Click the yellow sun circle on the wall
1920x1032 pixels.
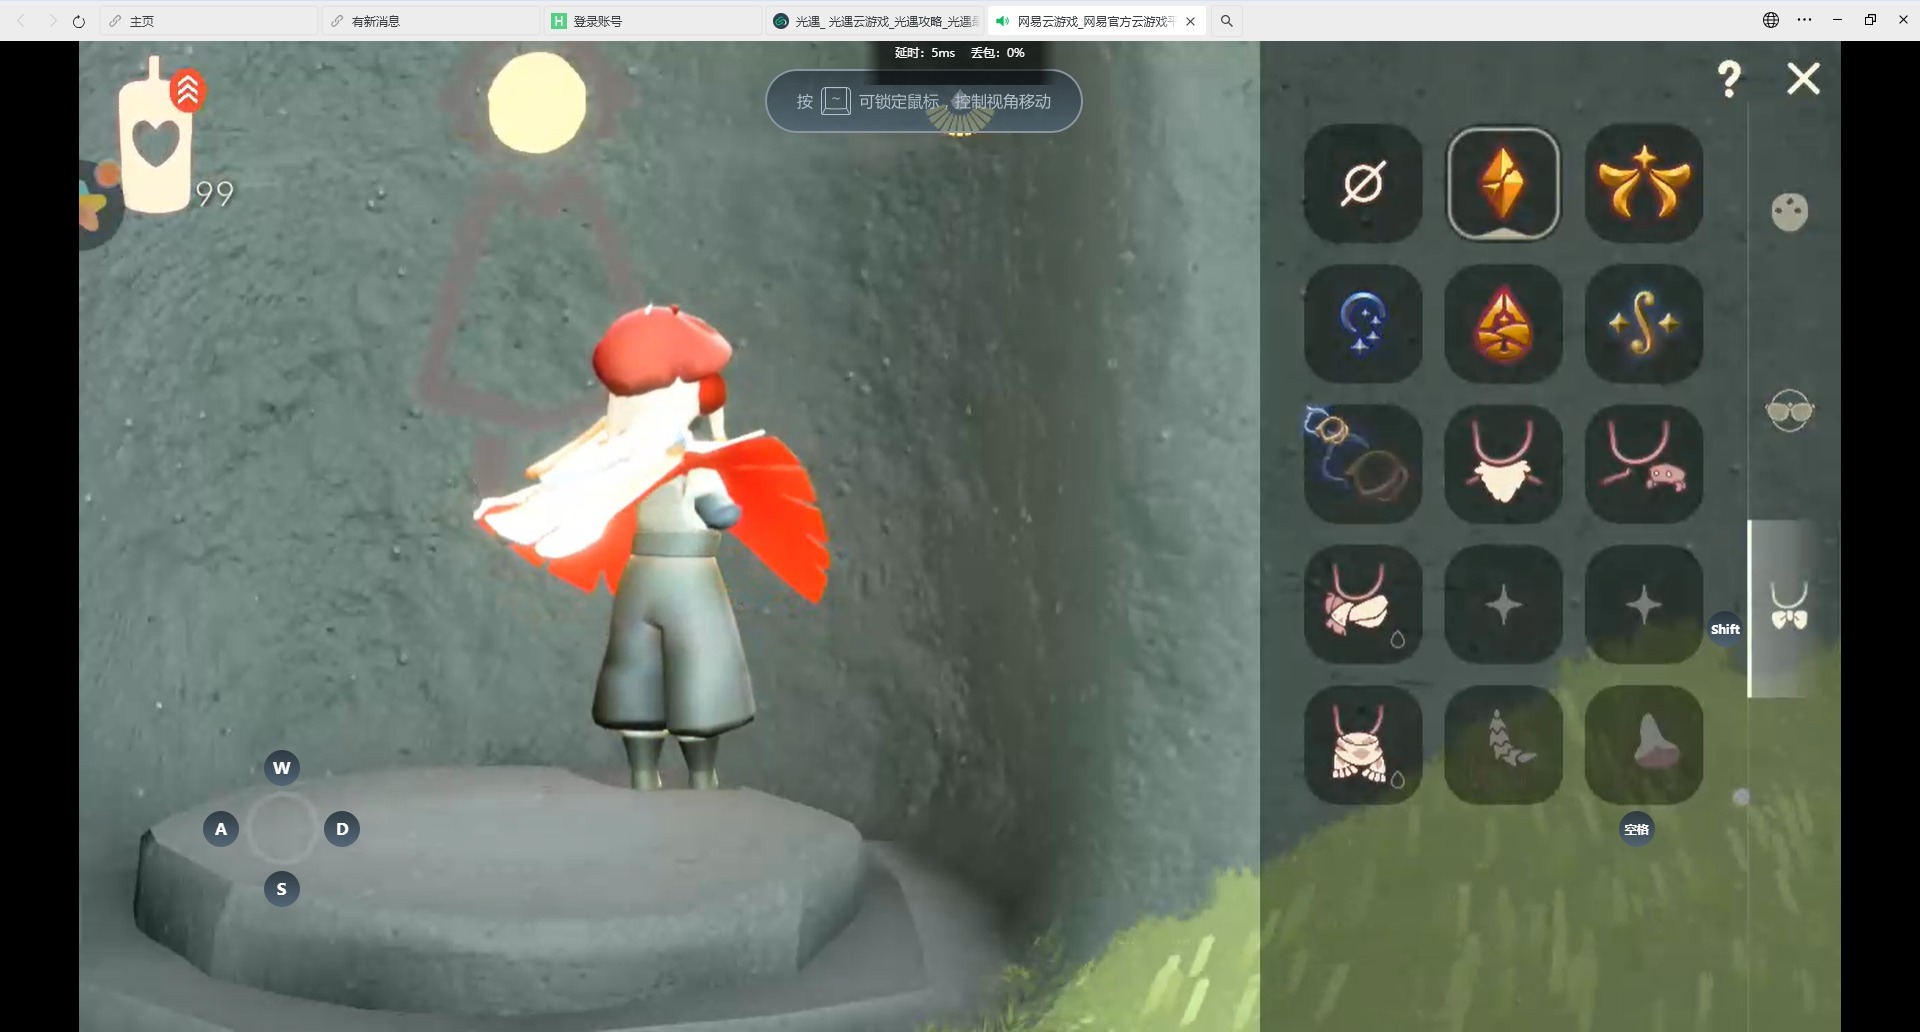[x=537, y=102]
